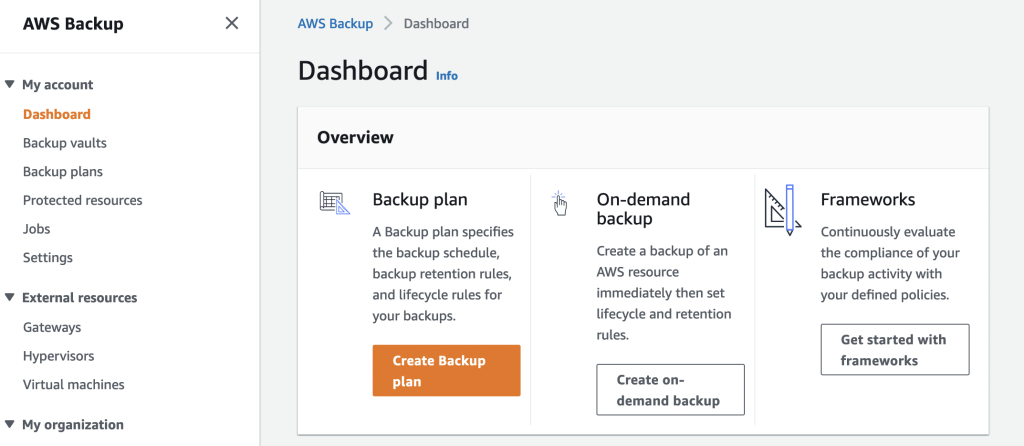
Task: Click the Overview panel header
Action: click(x=643, y=138)
